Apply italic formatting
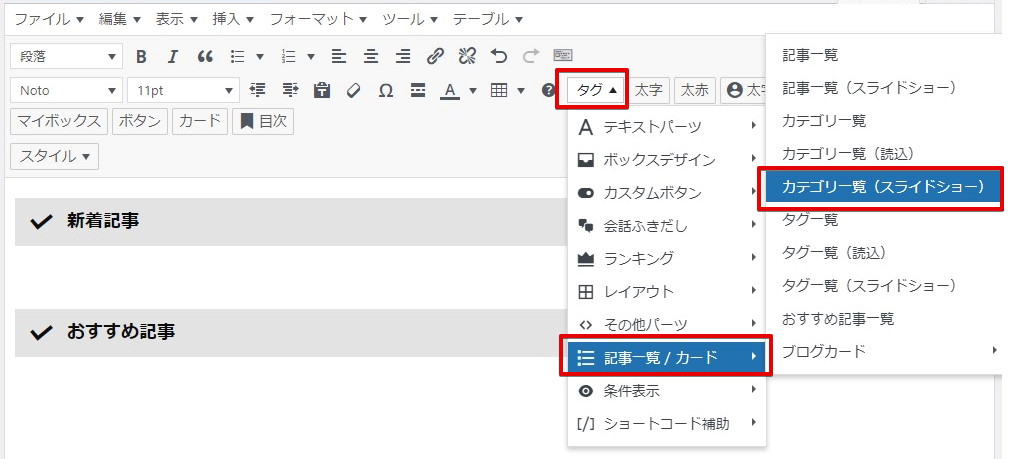 pos(172,57)
